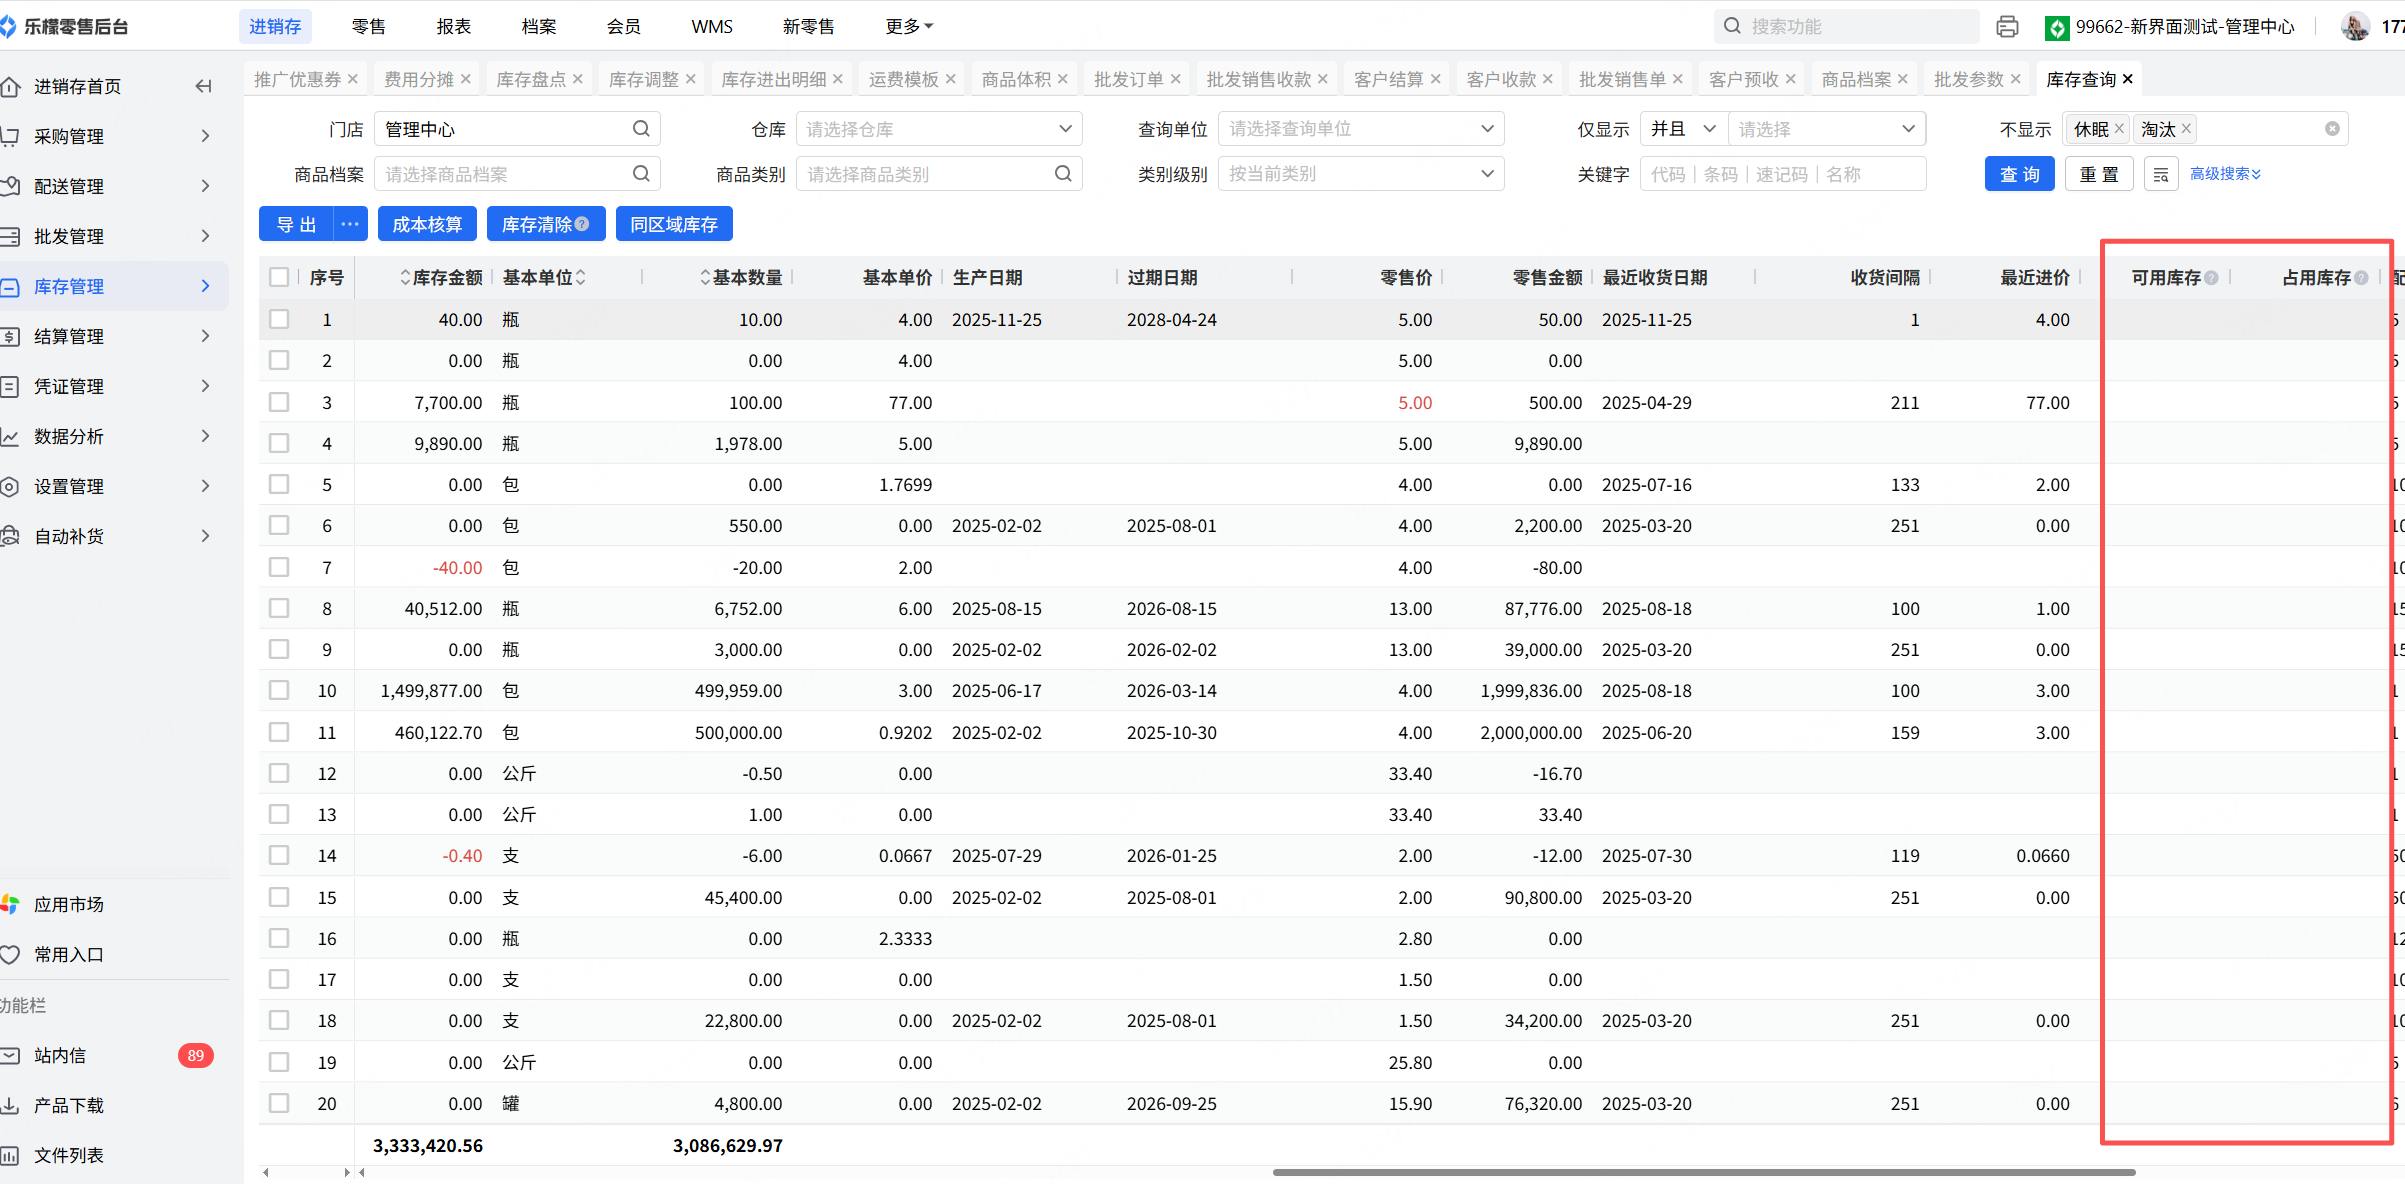Viewport: 2405px width, 1184px height.
Task: Select row 10 checkbox
Action: click(x=279, y=691)
